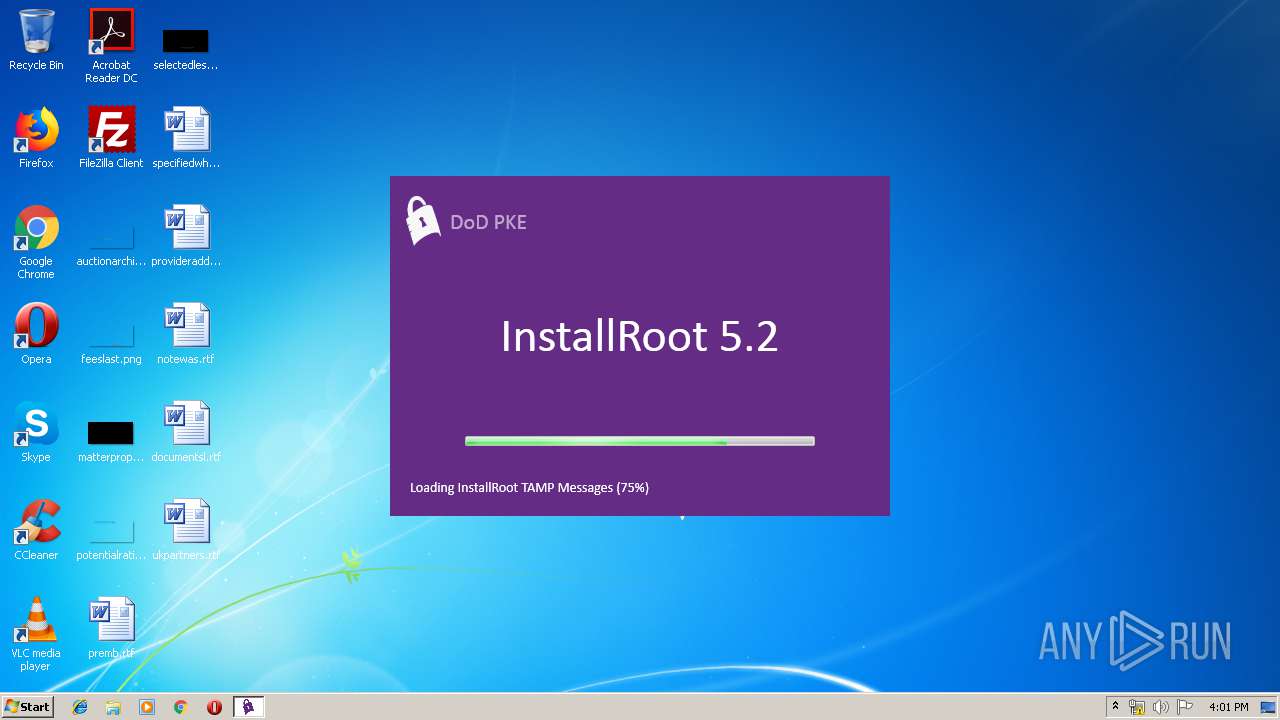Select the documentsl.rtf file

(186, 432)
